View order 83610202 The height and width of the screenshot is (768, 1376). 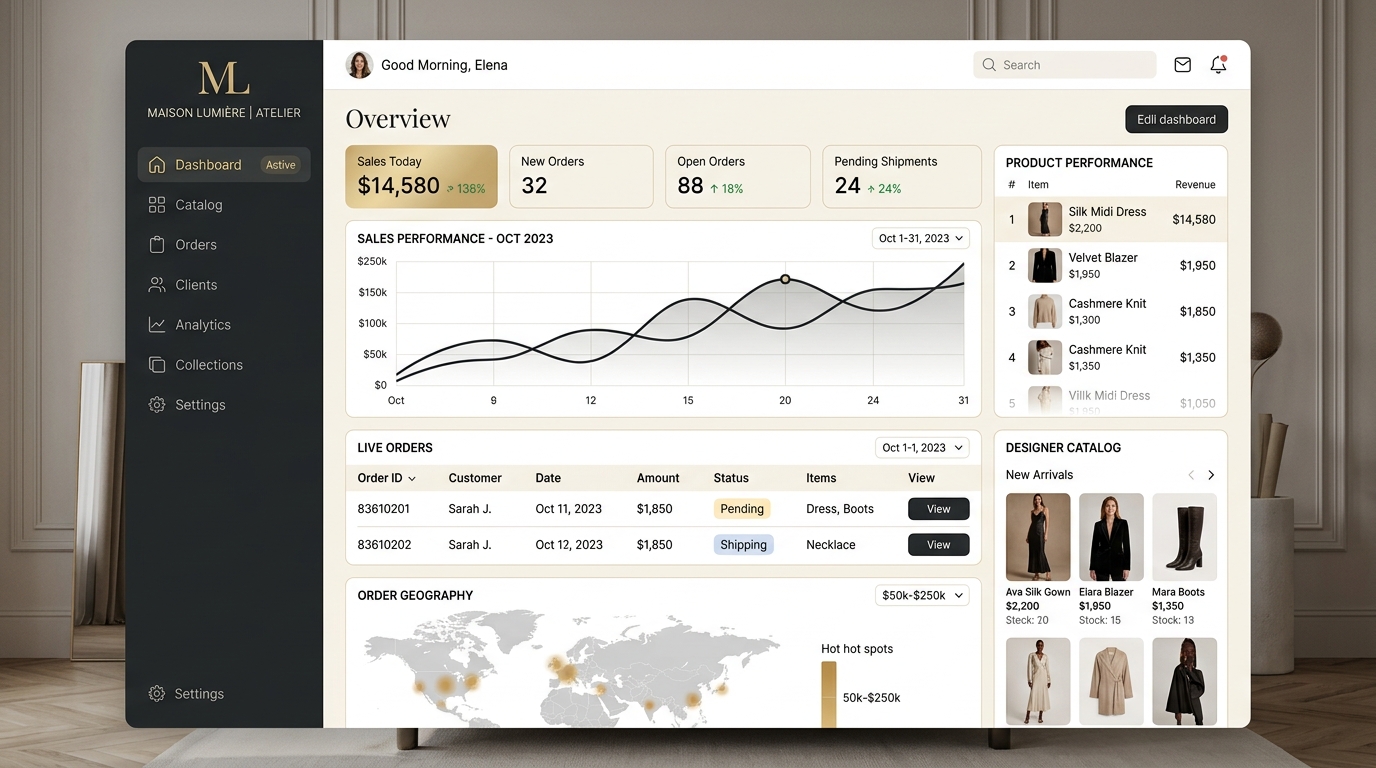[x=938, y=545]
